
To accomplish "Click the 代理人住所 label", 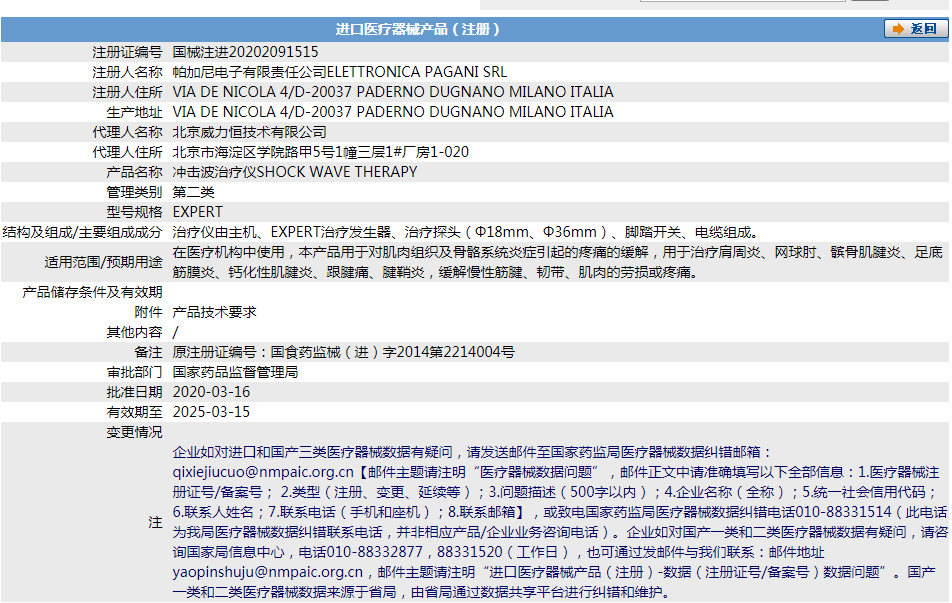I will (x=127, y=152).
